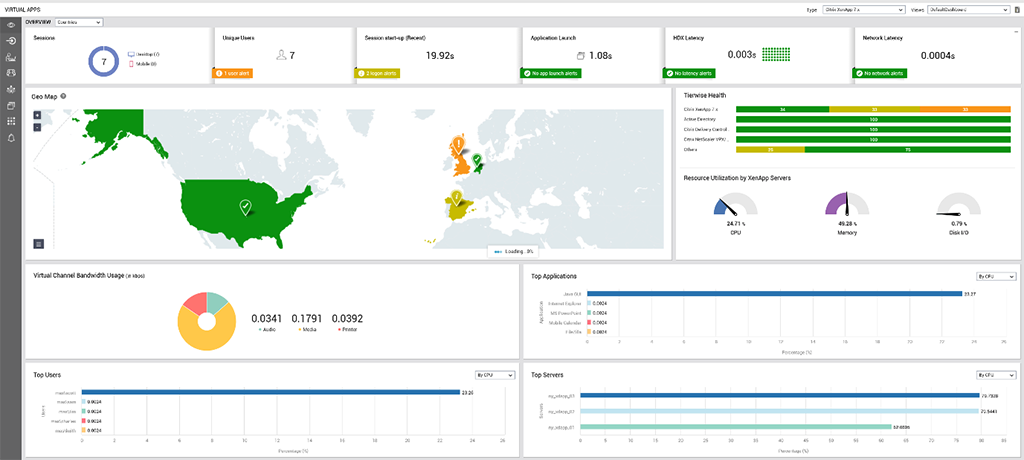Click the longest bar in Top Users
1024x460 pixels.
pos(270,393)
